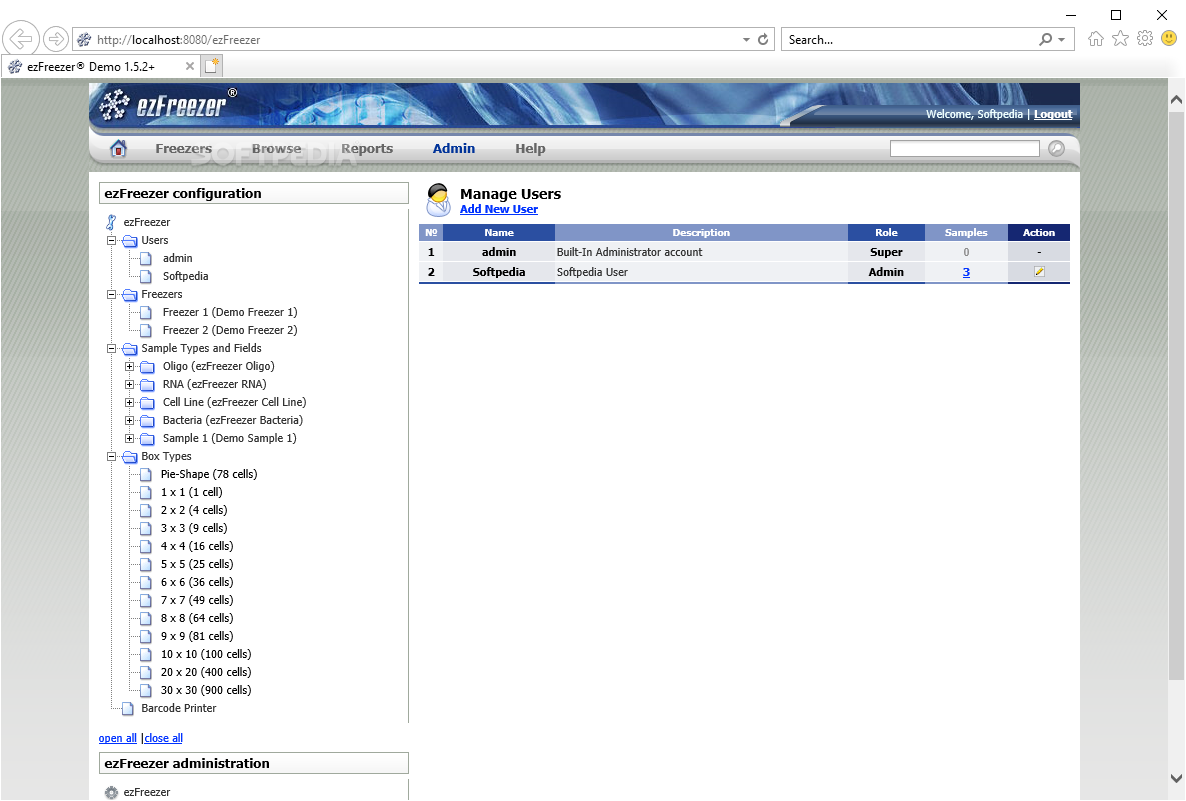The width and height of the screenshot is (1186, 801).
Task: Click the open all link
Action: pos(117,738)
